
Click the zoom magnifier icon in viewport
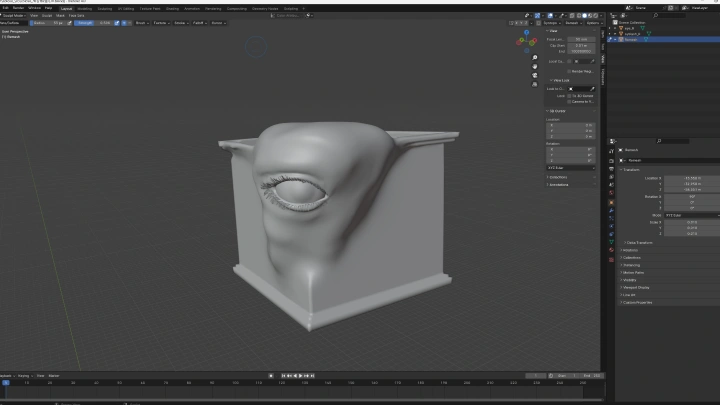[x=535, y=59]
